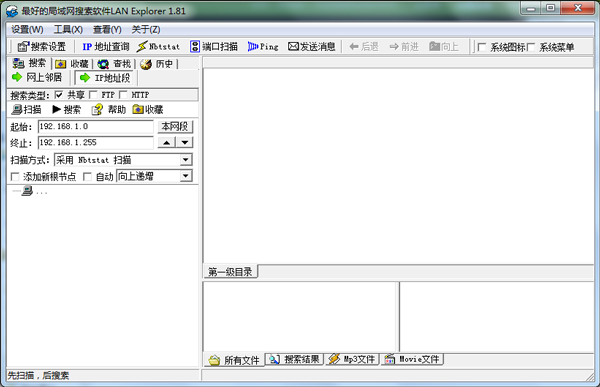Expand the 向上递增 dropdown
This screenshot has height=387, width=600.
coord(186,176)
